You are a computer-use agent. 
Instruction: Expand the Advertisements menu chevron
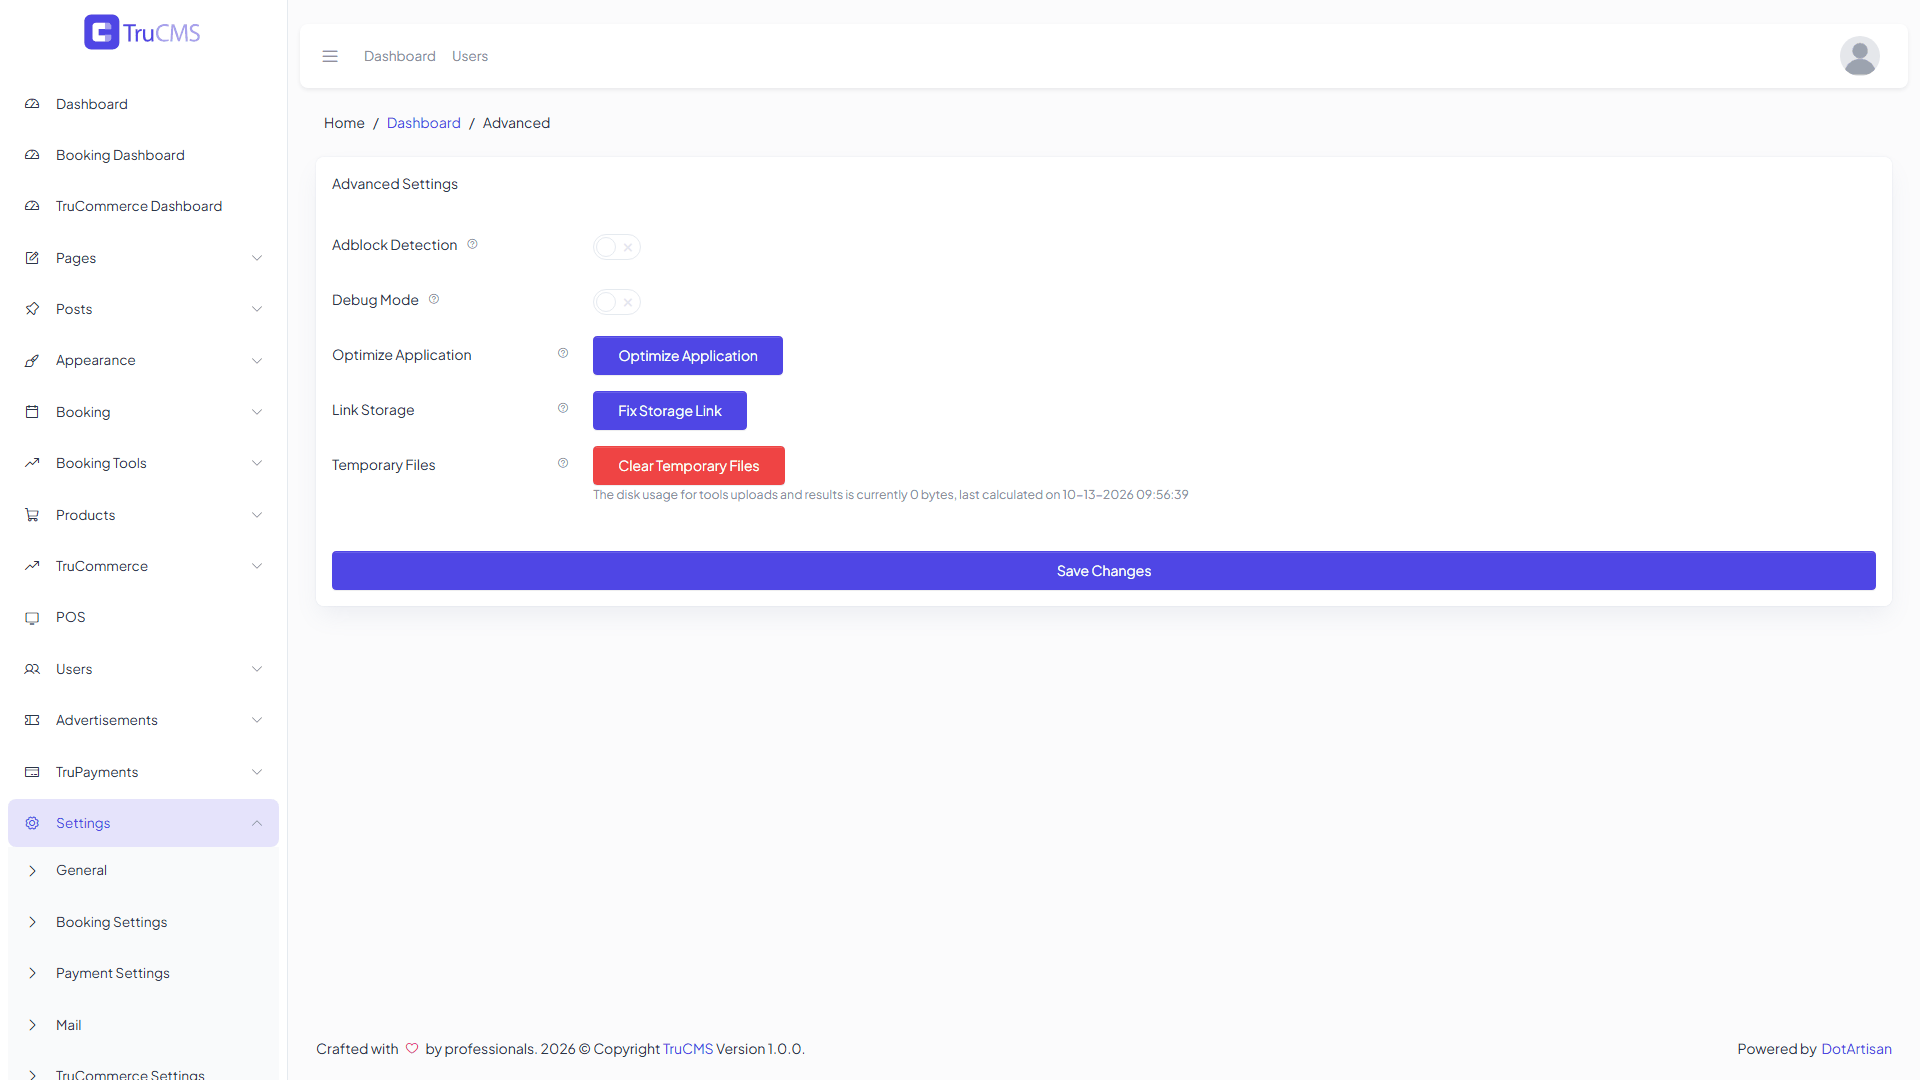[257, 720]
